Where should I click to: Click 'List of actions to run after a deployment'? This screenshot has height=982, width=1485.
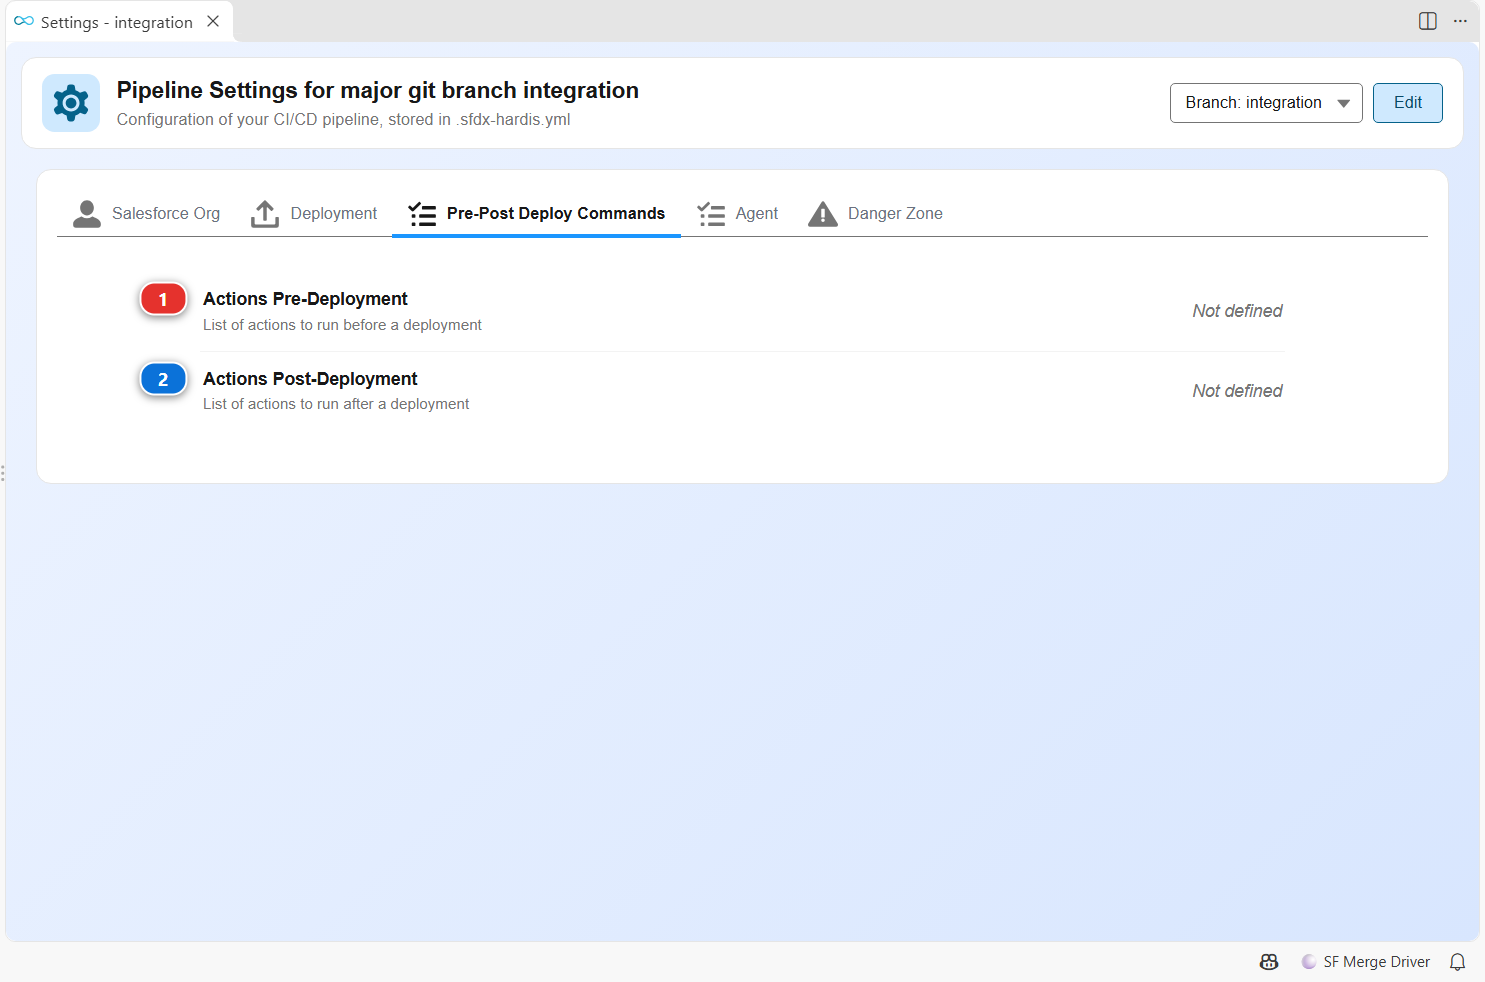click(336, 404)
